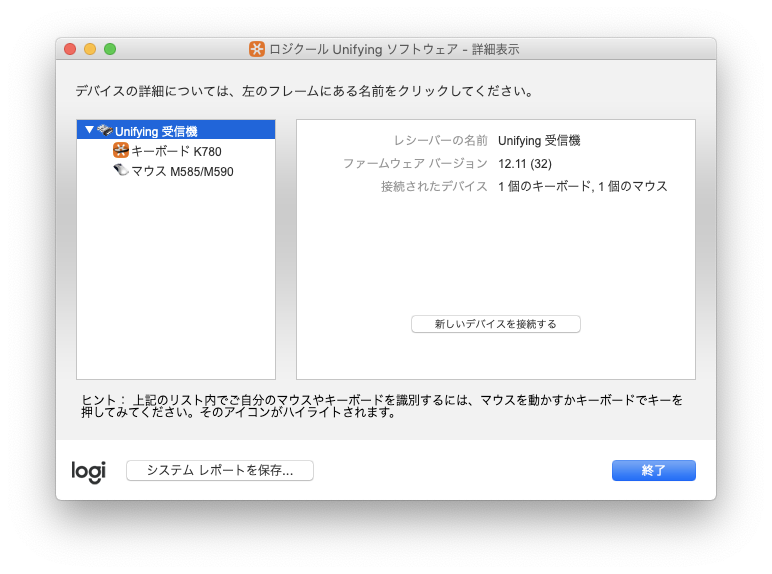Close the window with red button
The width and height of the screenshot is (772, 574).
point(70,49)
